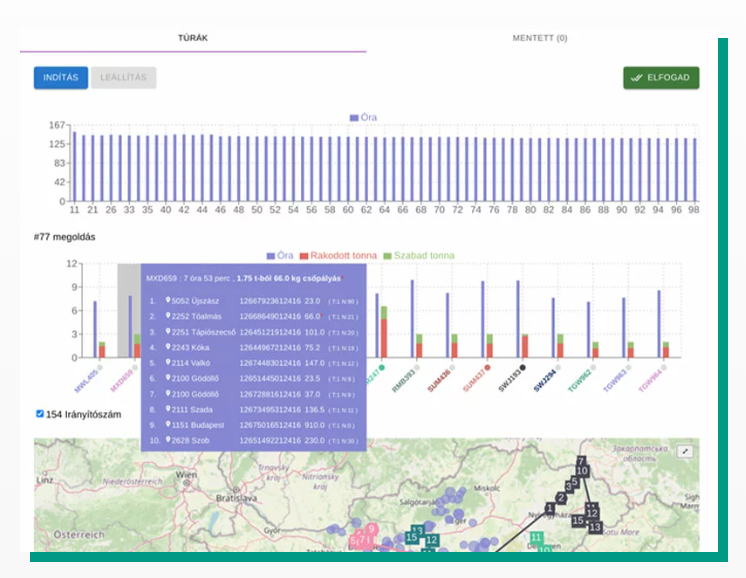Open the MENTETT (0) tab

540,38
